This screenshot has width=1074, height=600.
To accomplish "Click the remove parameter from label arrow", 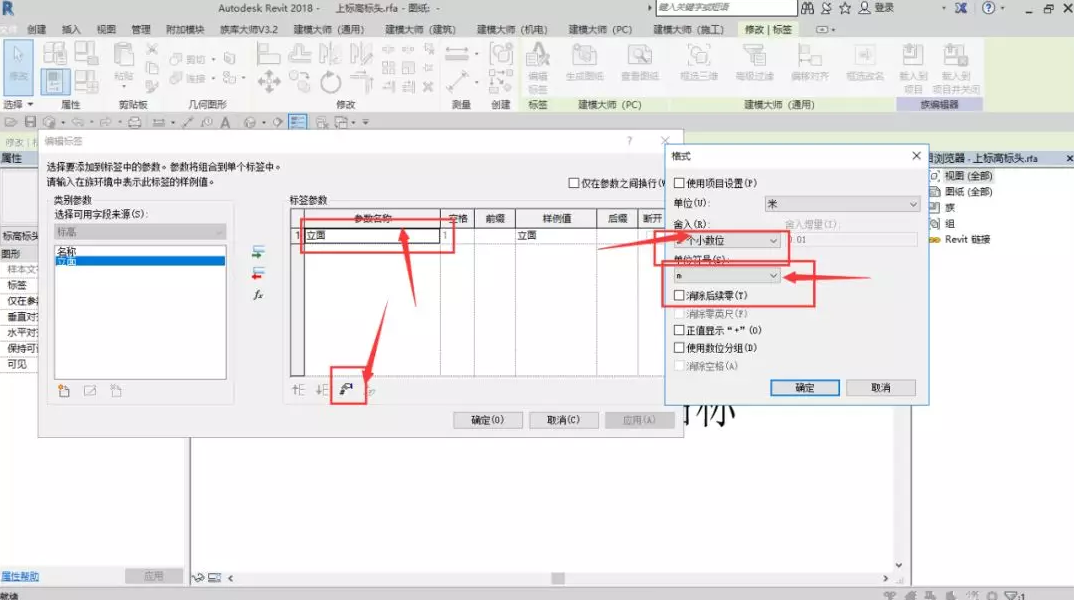I will tap(259, 272).
